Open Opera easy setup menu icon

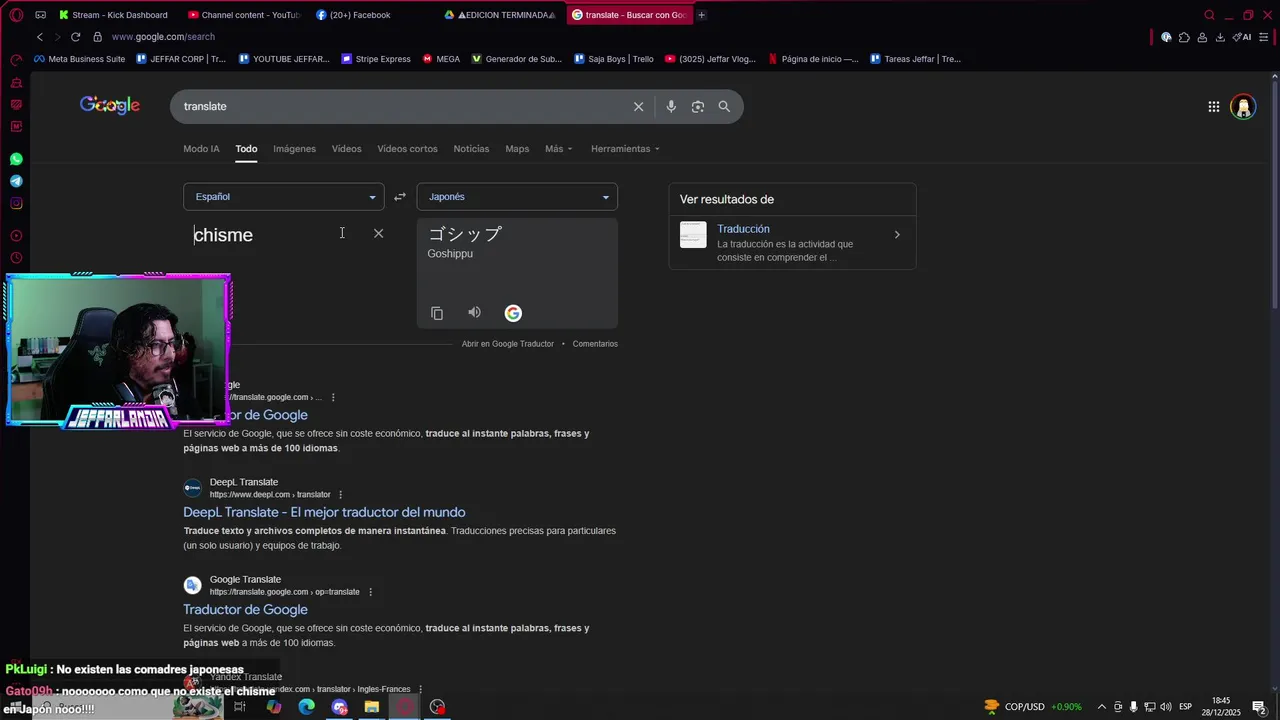(x=1264, y=37)
